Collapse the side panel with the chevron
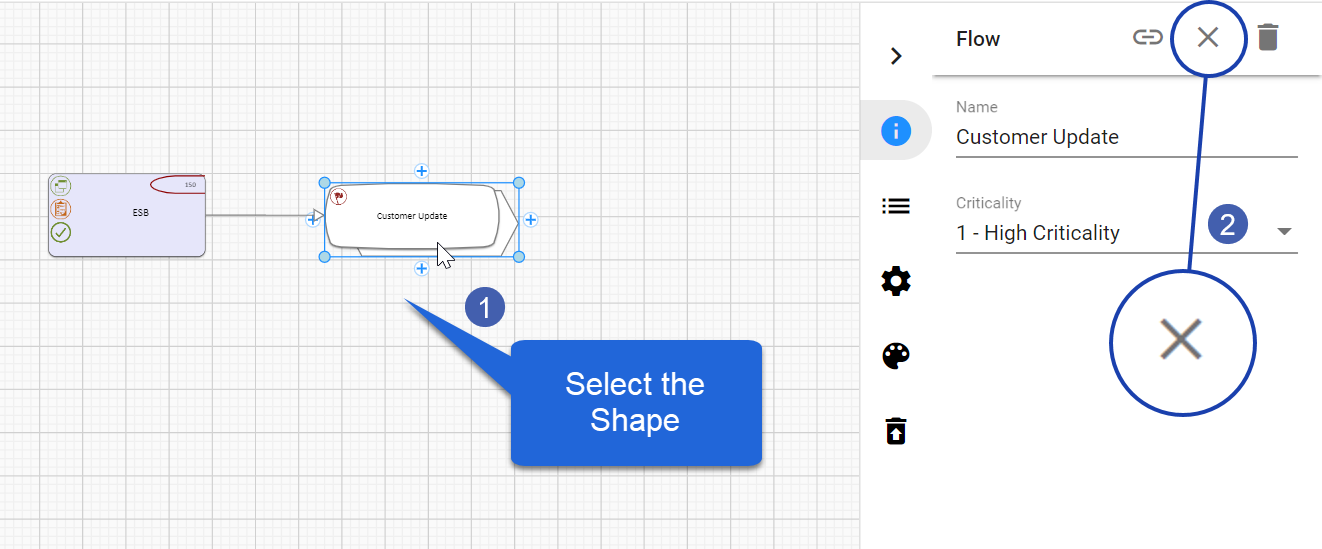 (896, 56)
